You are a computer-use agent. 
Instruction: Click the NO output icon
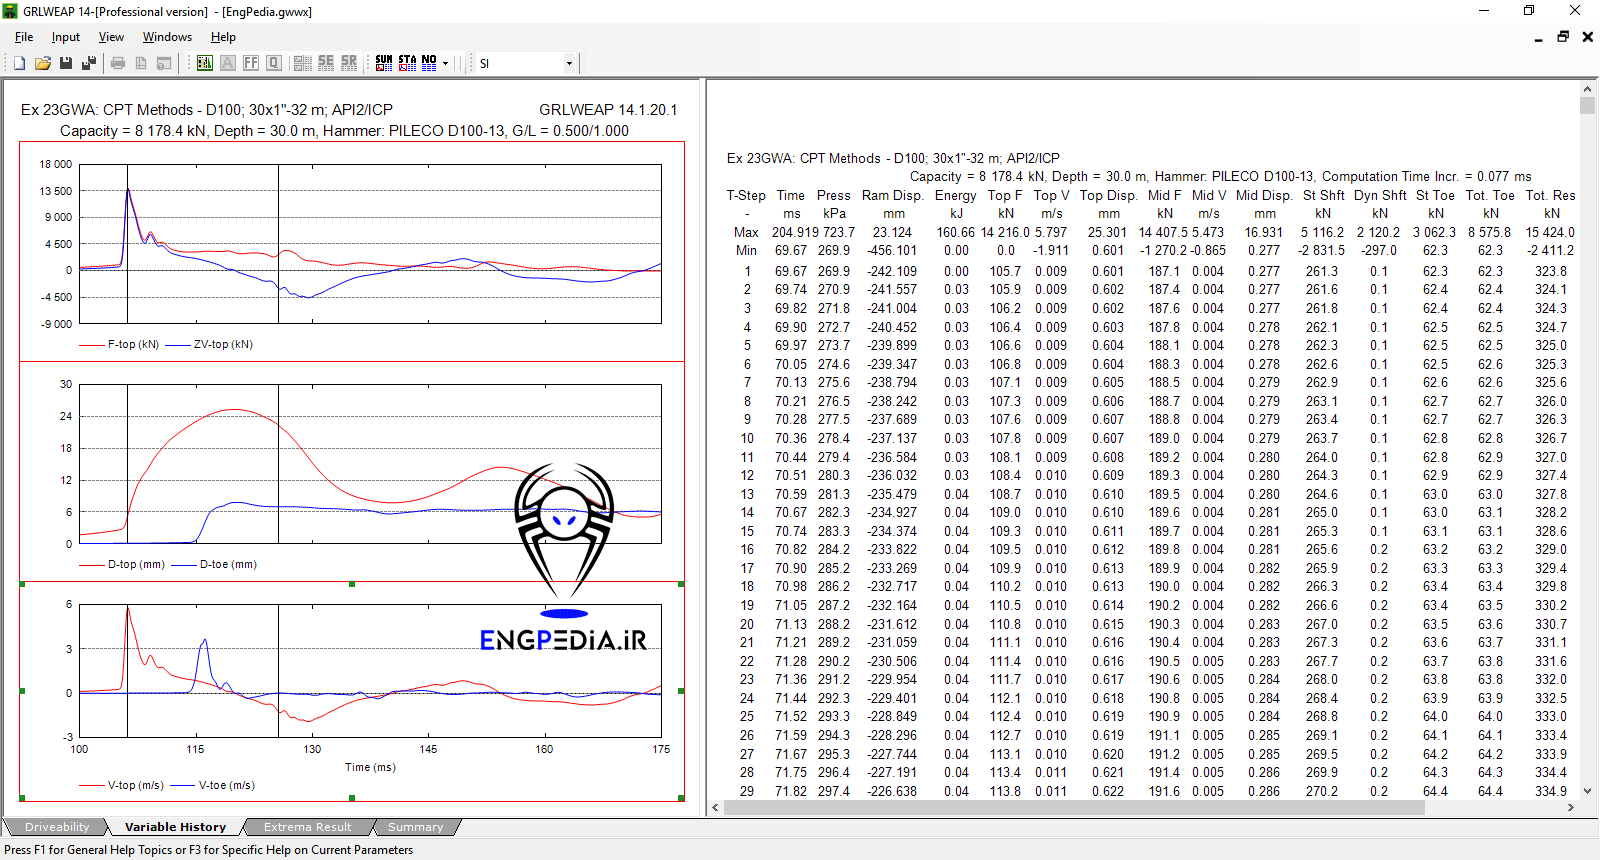429,63
